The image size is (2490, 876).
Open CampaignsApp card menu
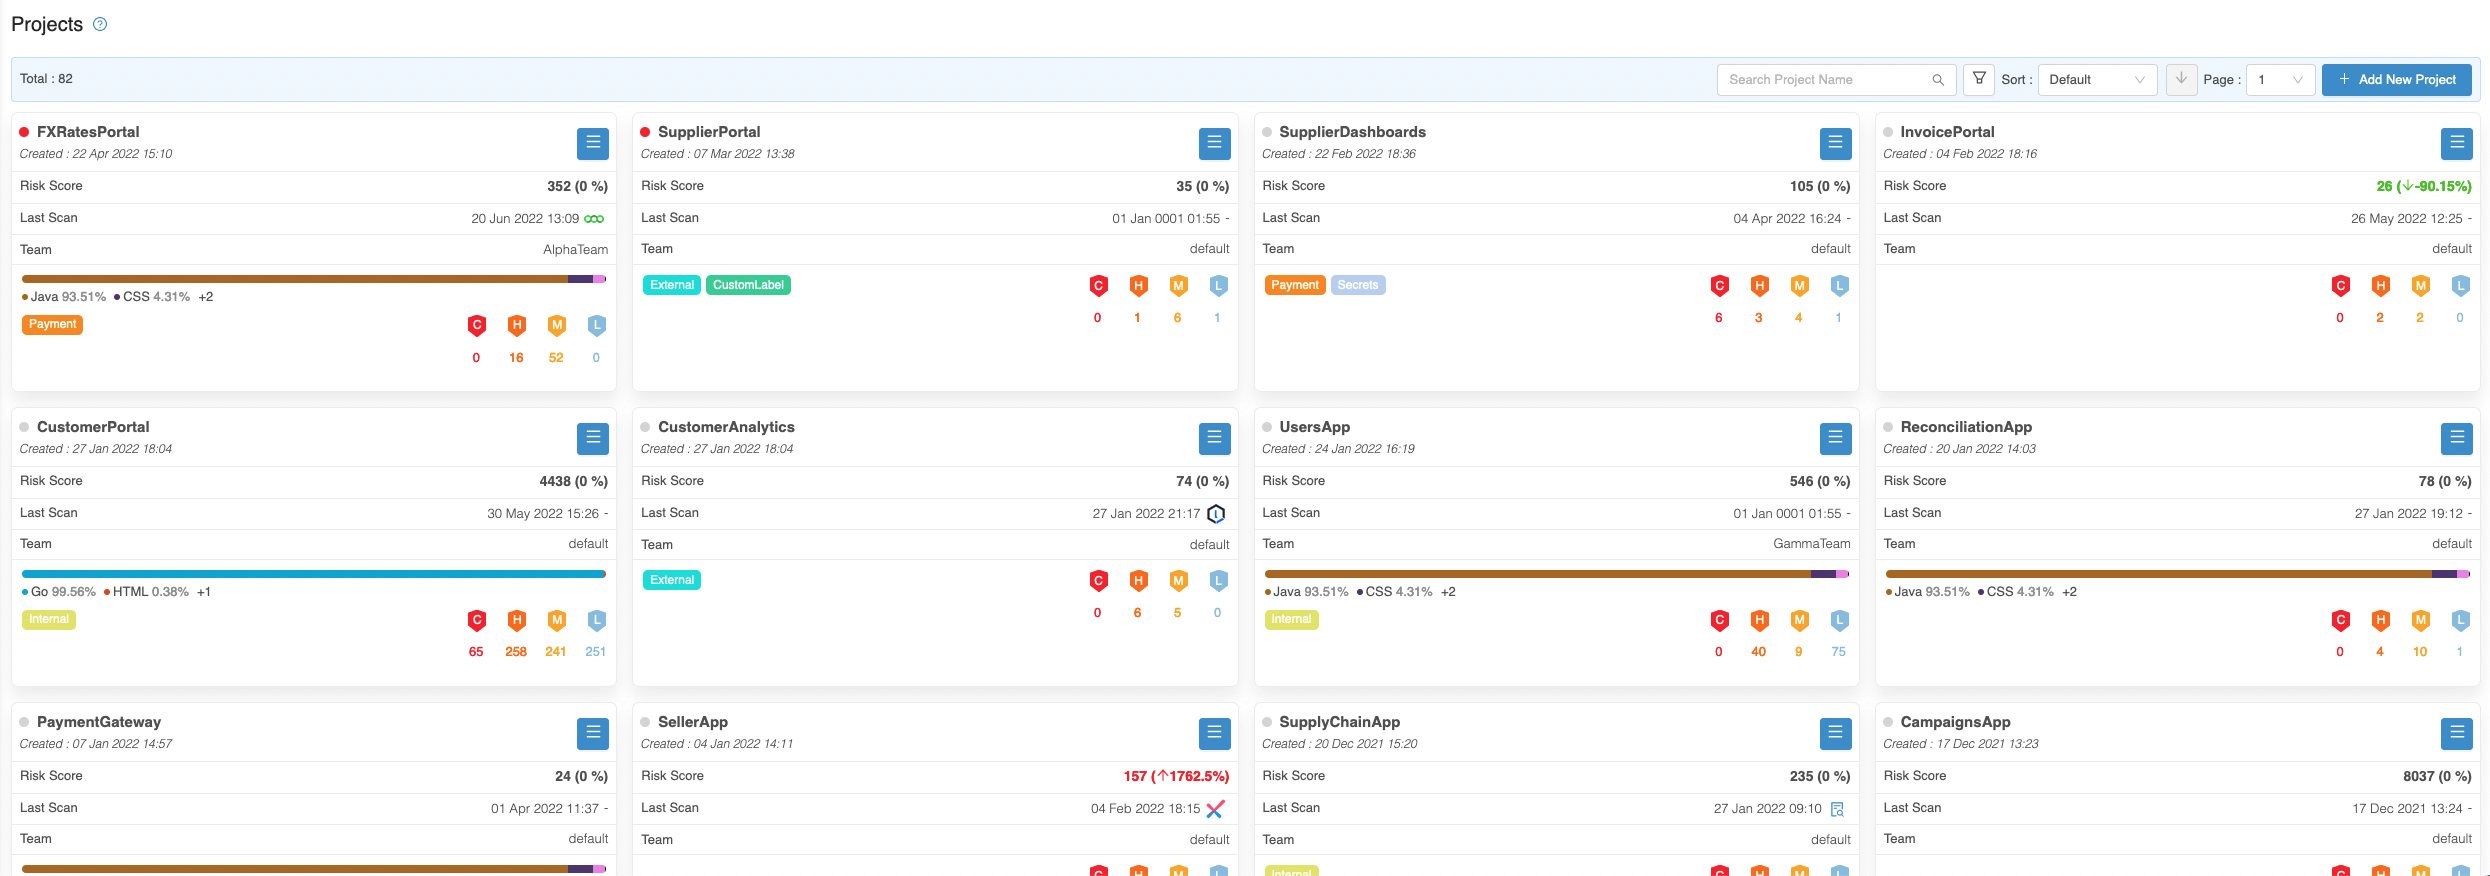pos(2456,733)
